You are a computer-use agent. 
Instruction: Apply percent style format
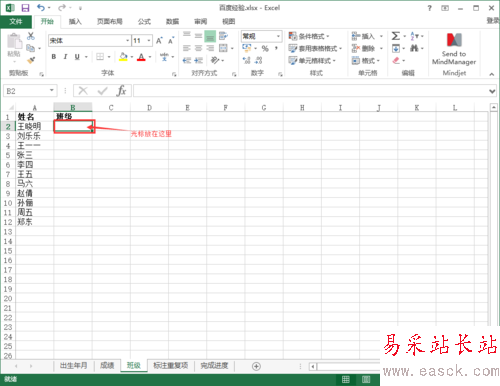(265, 49)
